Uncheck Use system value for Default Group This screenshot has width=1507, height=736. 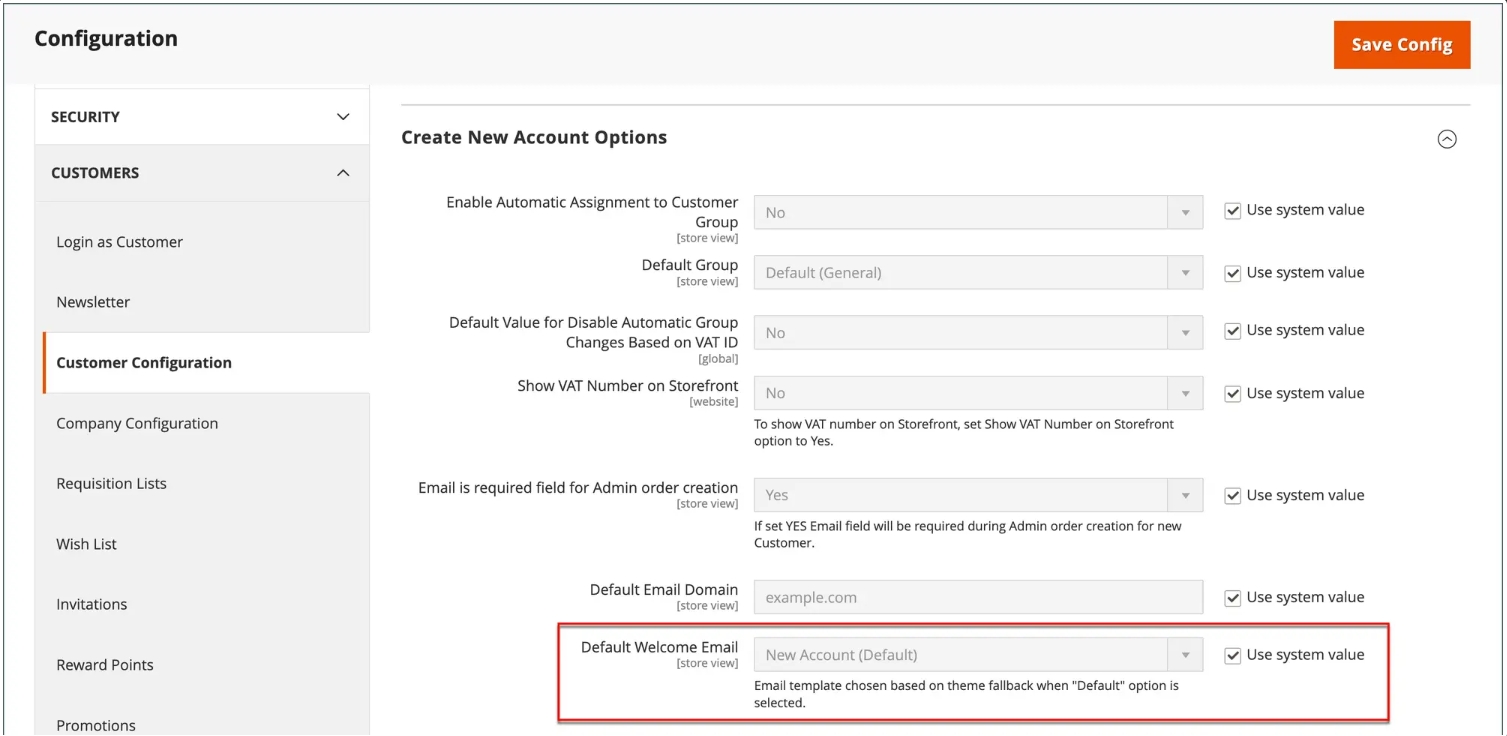1232,273
